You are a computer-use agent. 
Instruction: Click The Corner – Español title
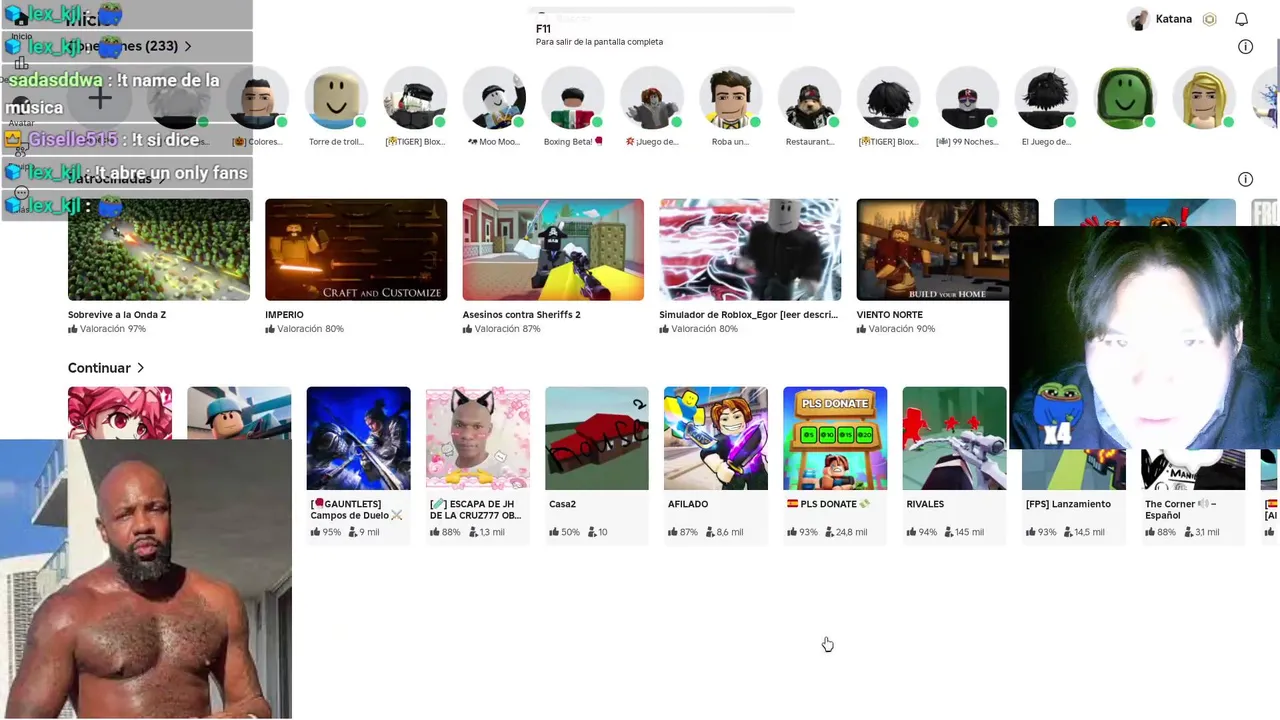1181,510
